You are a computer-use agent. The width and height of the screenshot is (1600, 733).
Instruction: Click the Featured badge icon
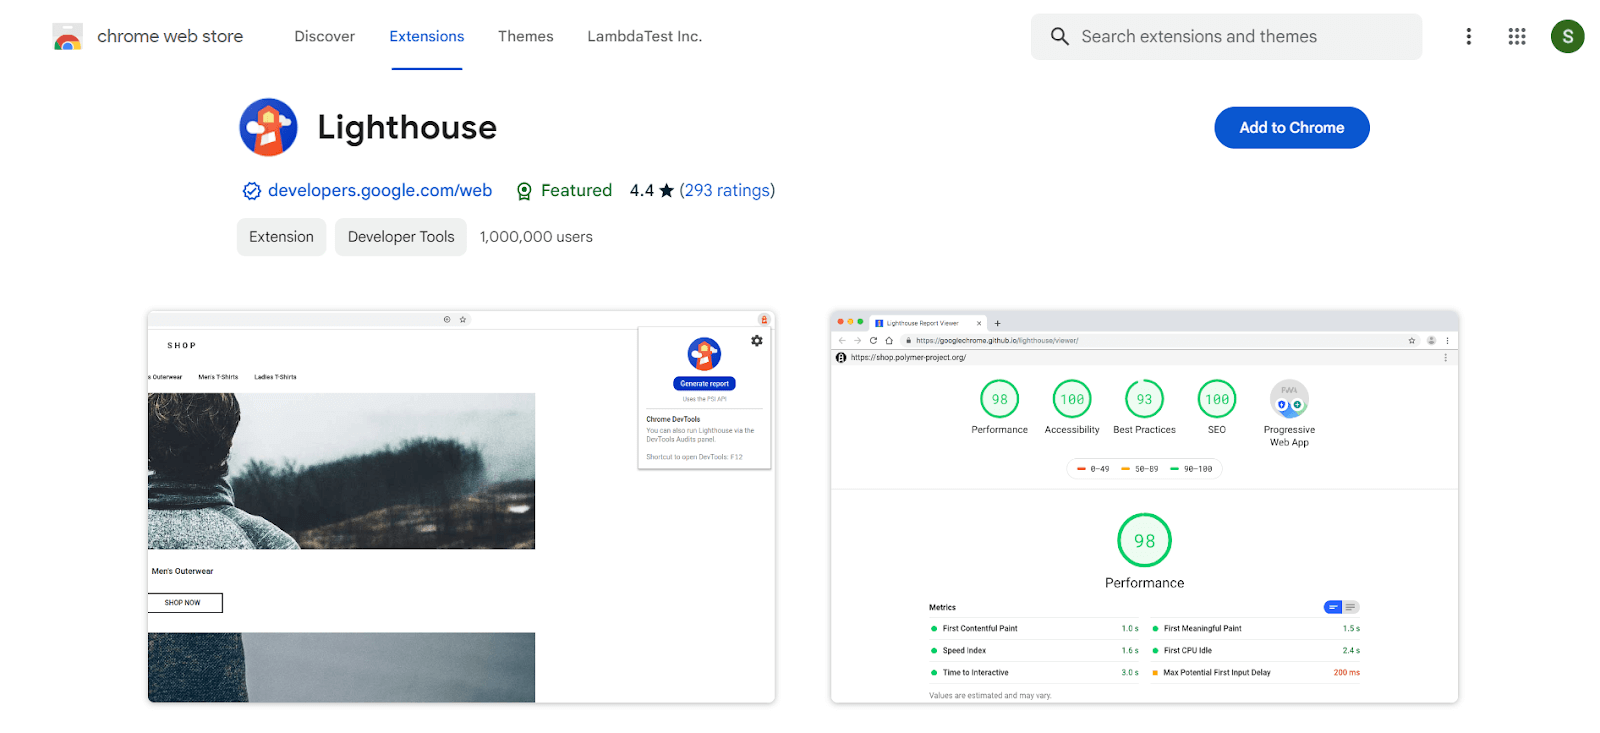pos(524,191)
